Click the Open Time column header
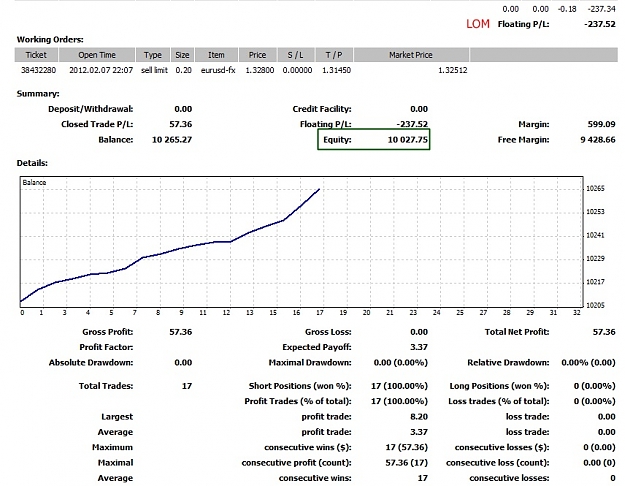Image resolution: width=625 pixels, height=486 pixels. pos(97,55)
